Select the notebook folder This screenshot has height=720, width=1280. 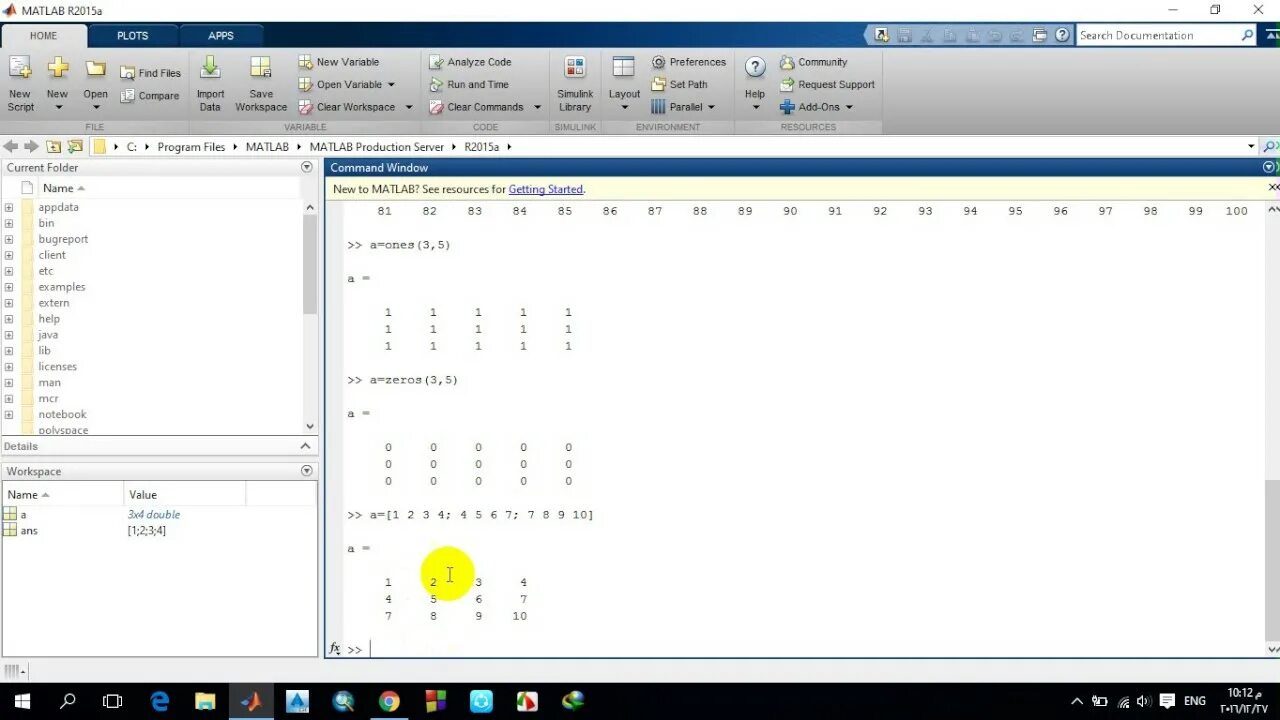[62, 415]
